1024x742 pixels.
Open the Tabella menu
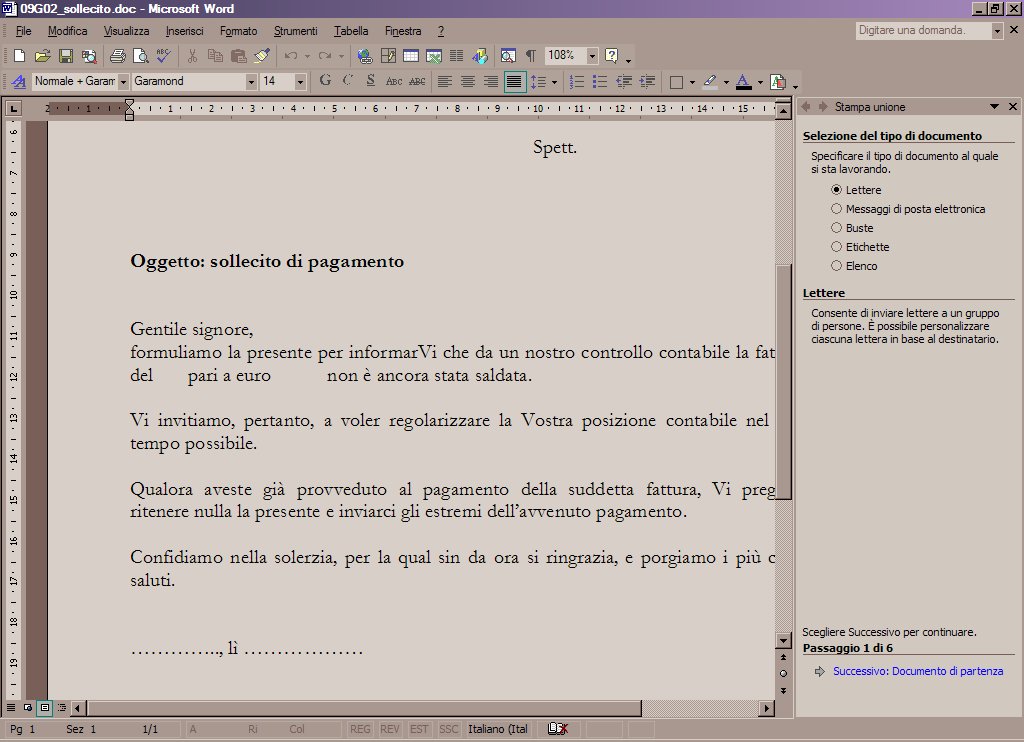(x=351, y=31)
